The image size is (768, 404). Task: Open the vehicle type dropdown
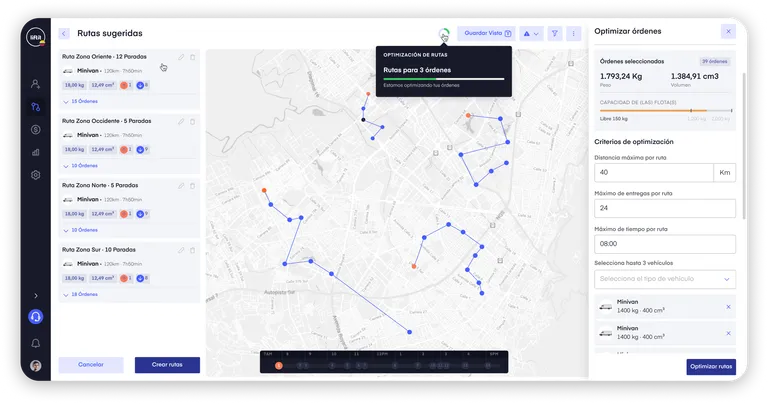(665, 279)
